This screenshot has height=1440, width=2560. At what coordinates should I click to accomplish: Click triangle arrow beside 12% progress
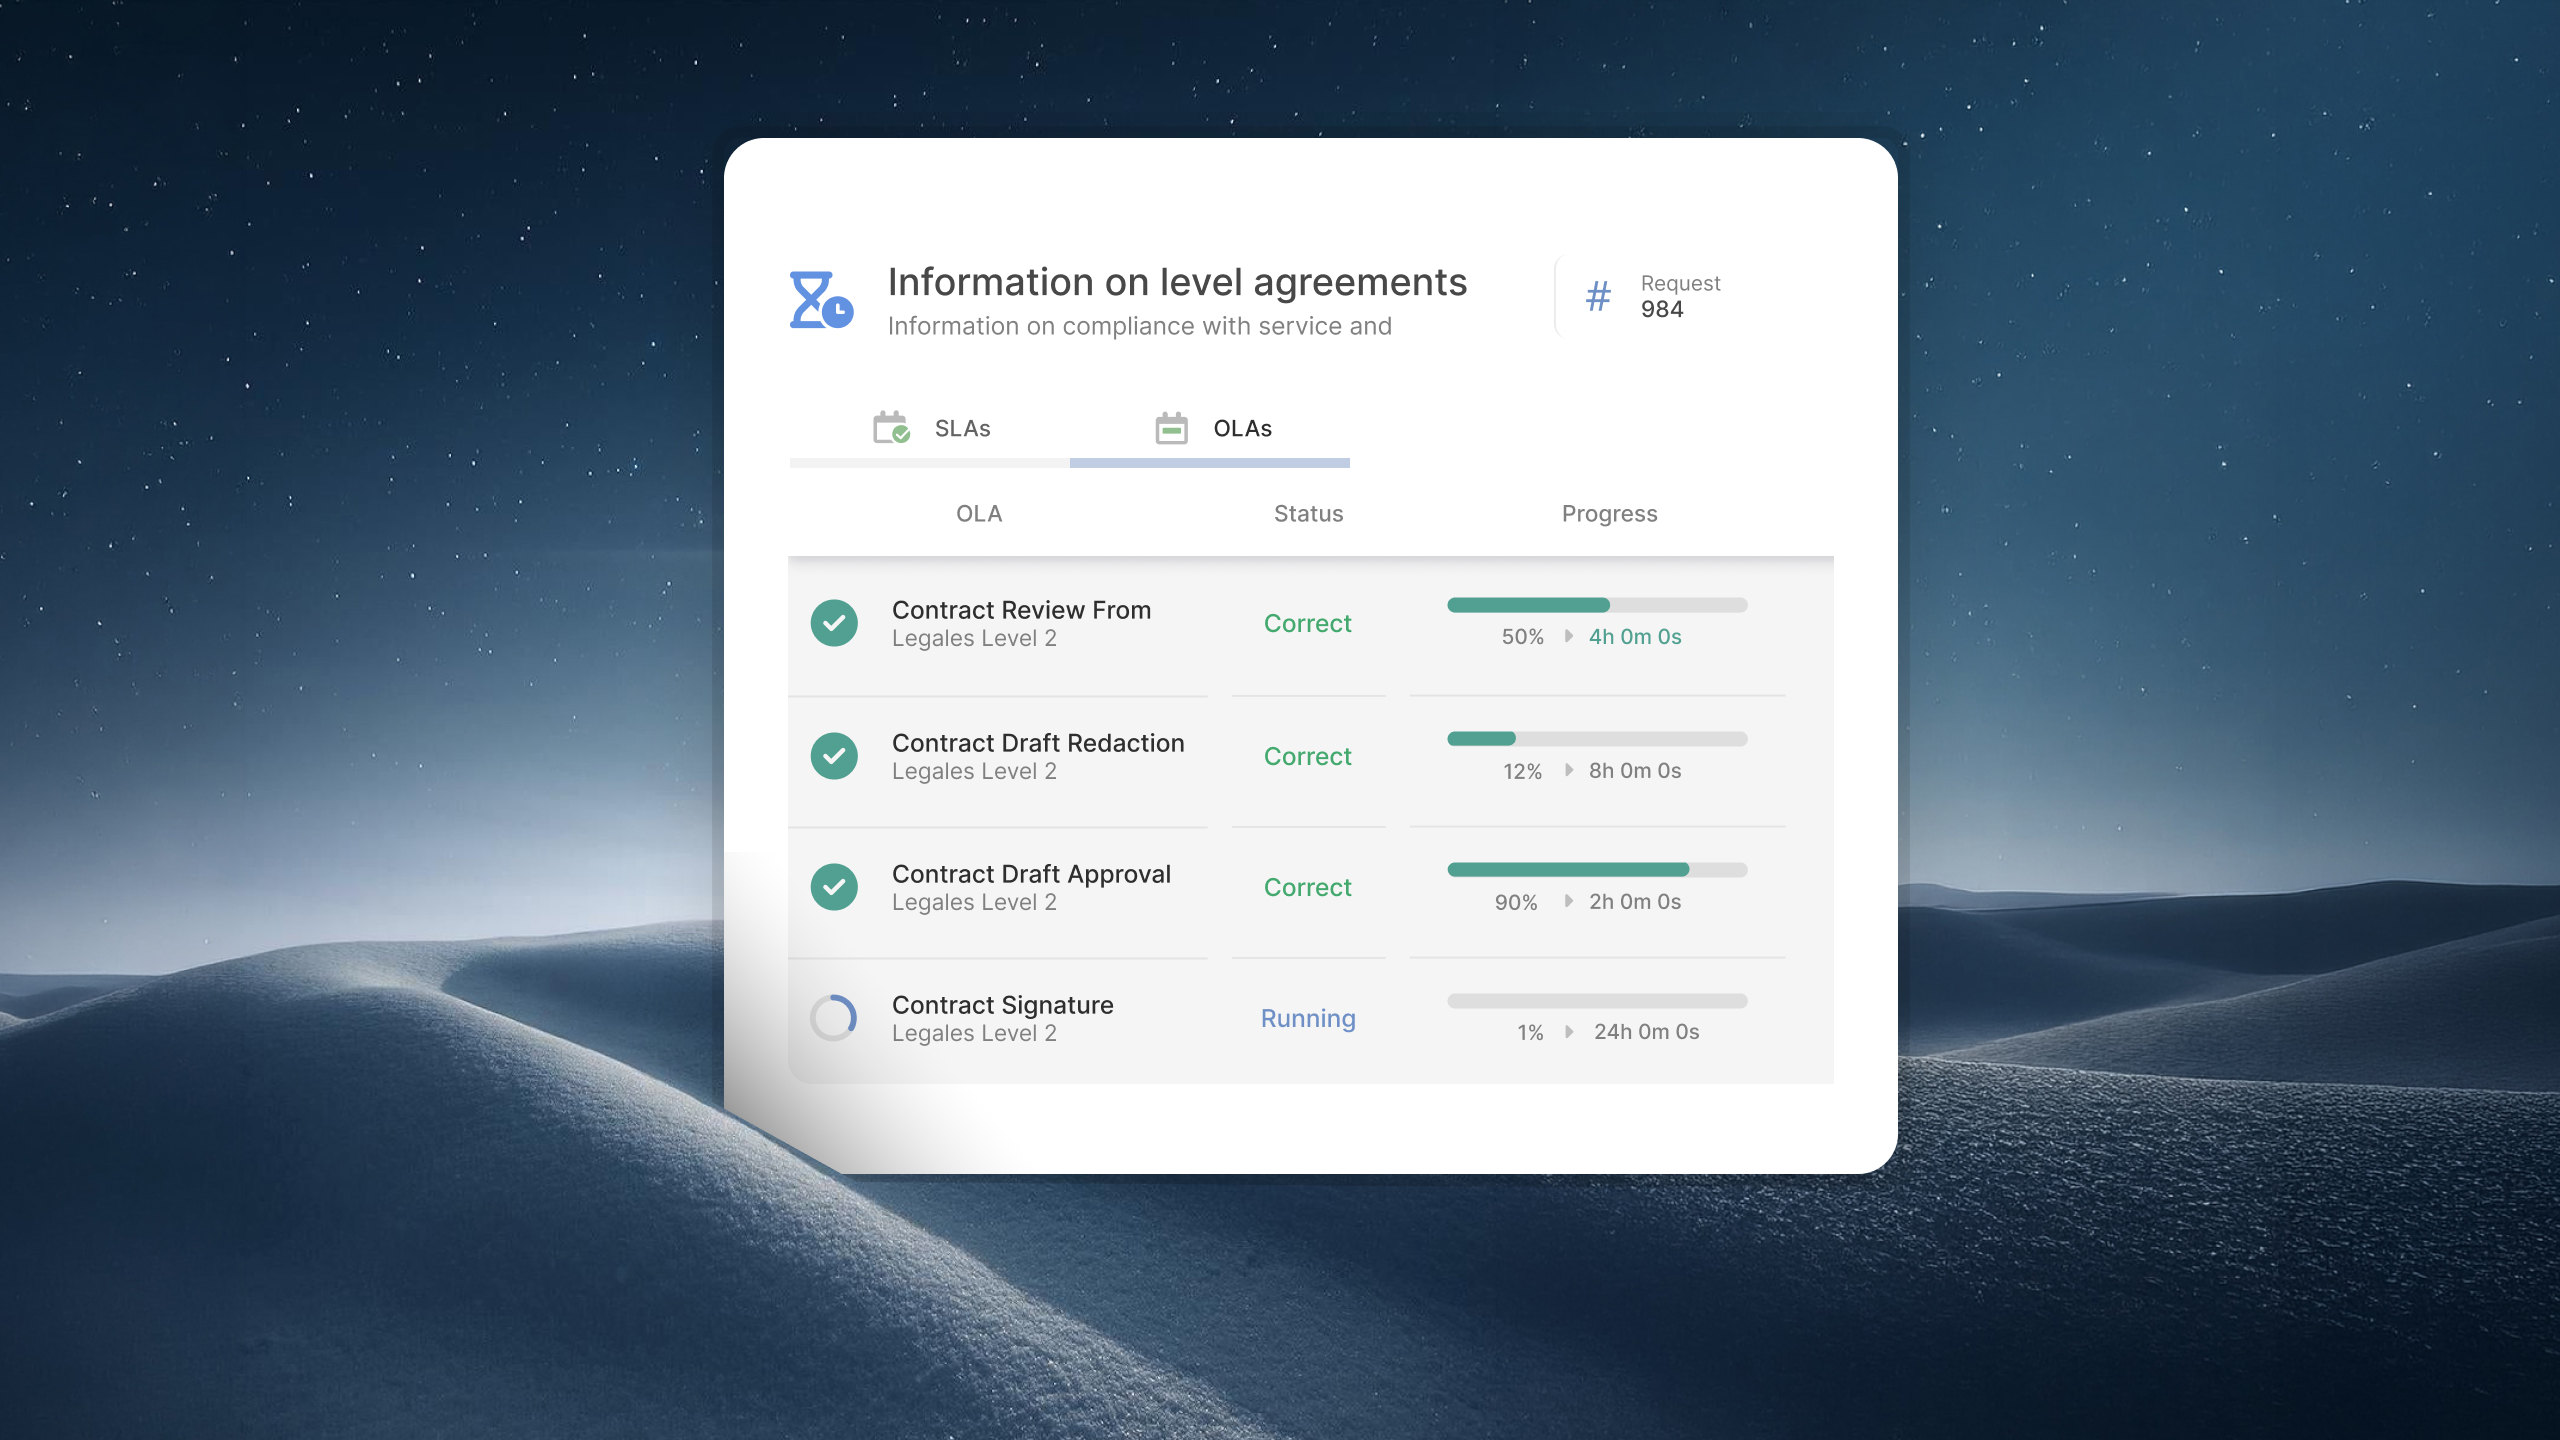[1569, 770]
